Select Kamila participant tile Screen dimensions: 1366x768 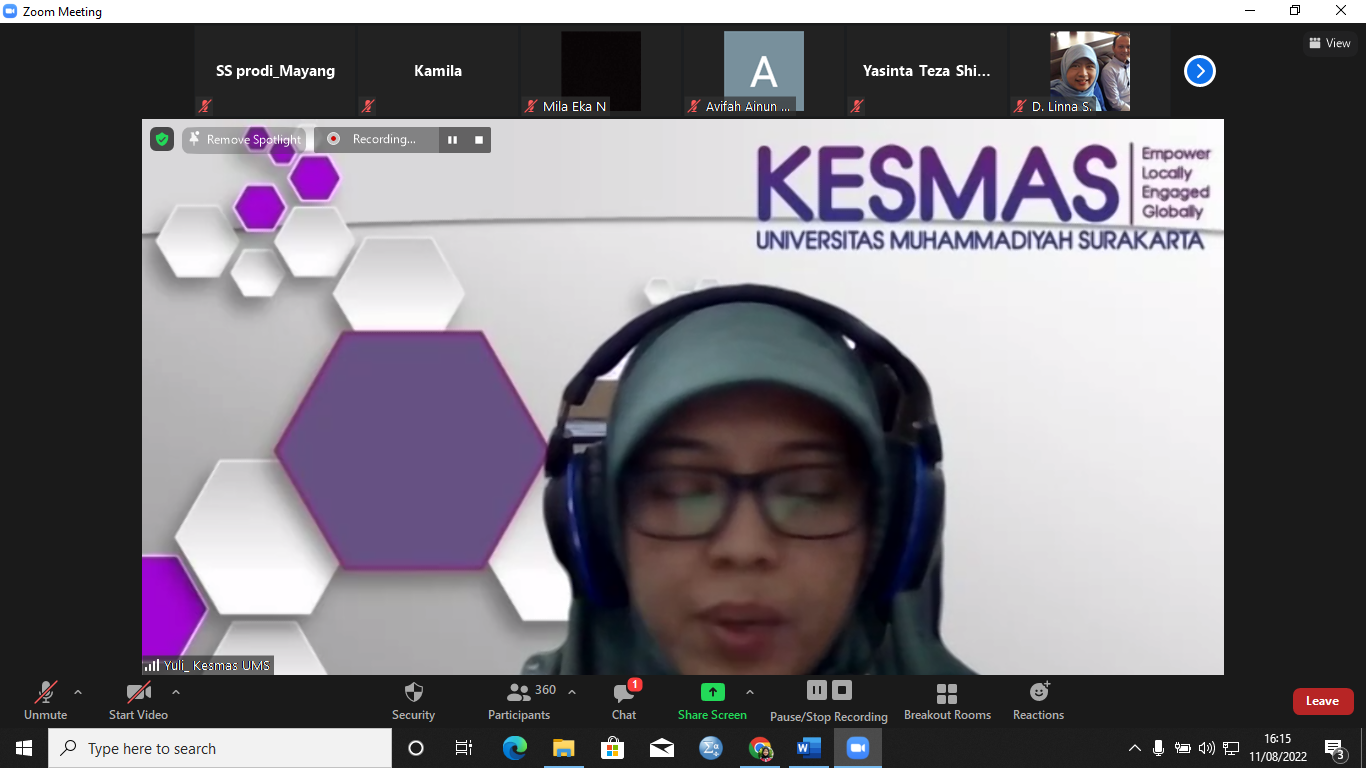438,71
